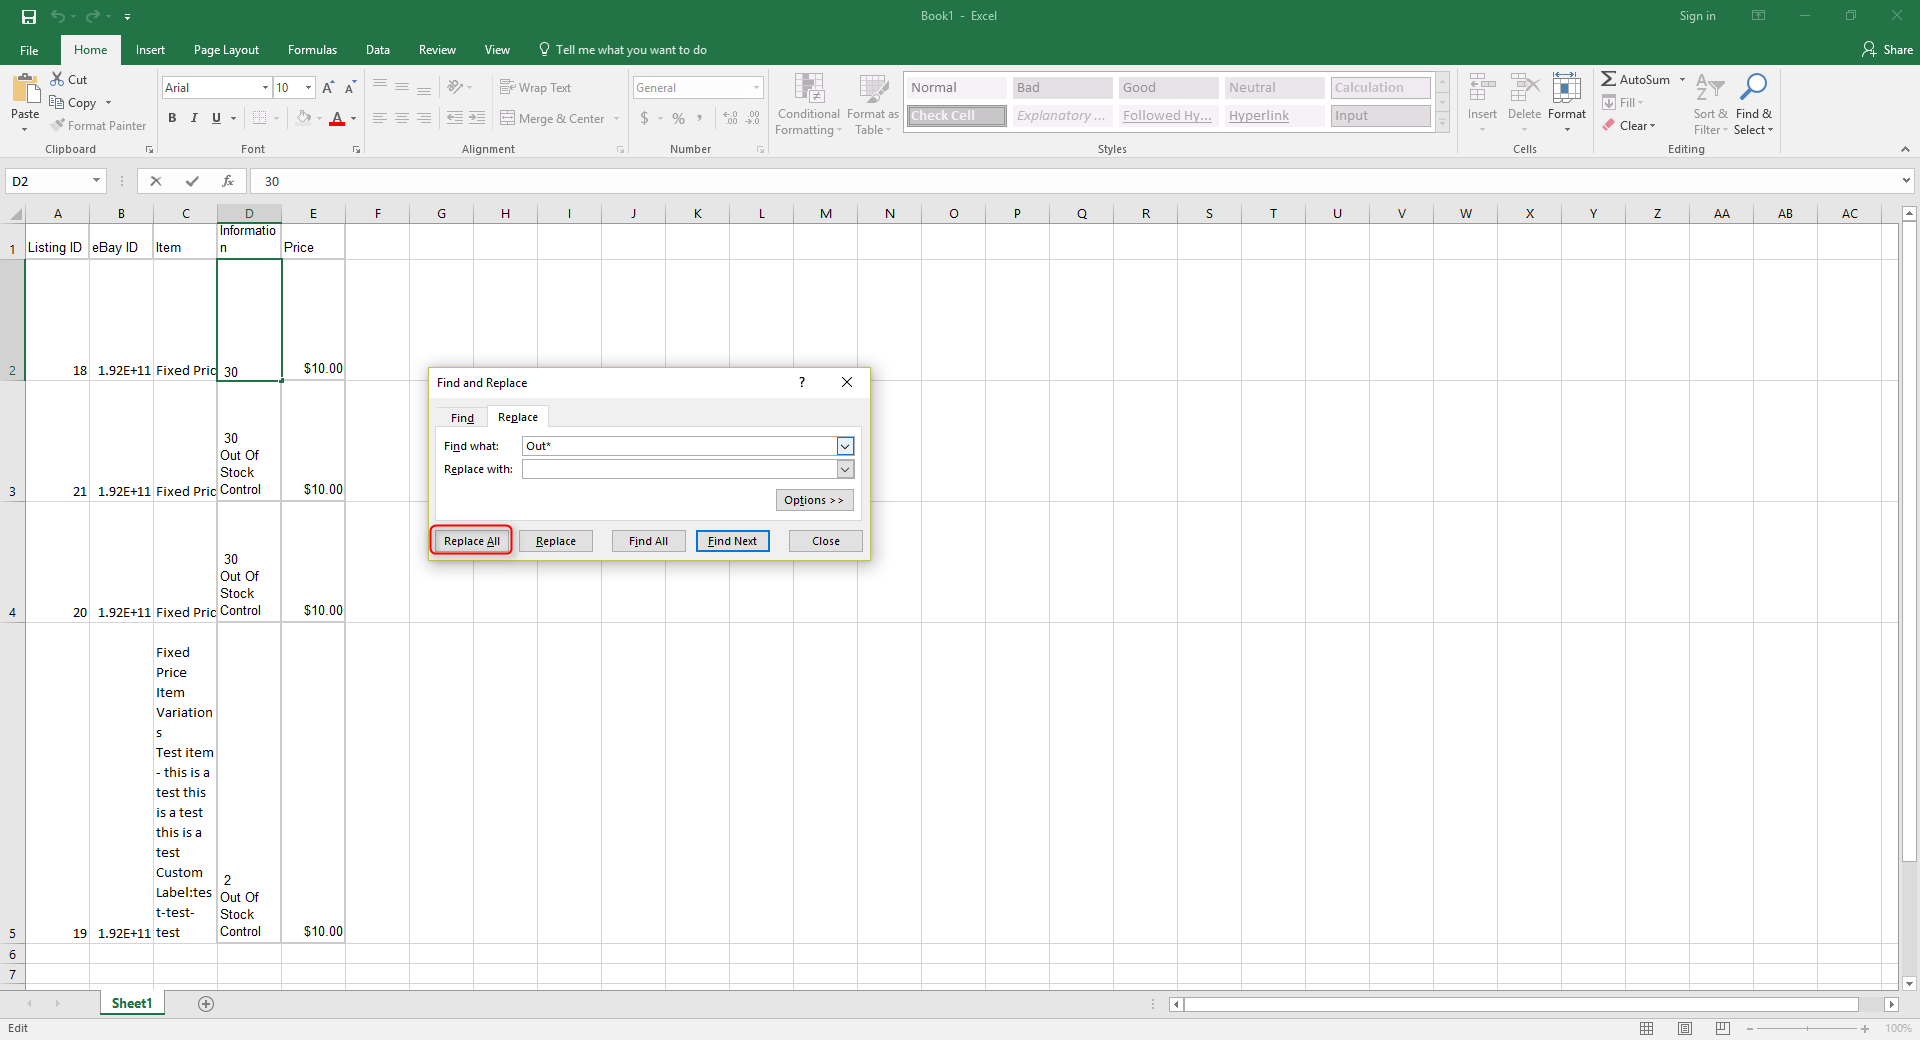Viewport: 1920px width, 1040px height.
Task: Click Wrap Text
Action: click(x=536, y=87)
